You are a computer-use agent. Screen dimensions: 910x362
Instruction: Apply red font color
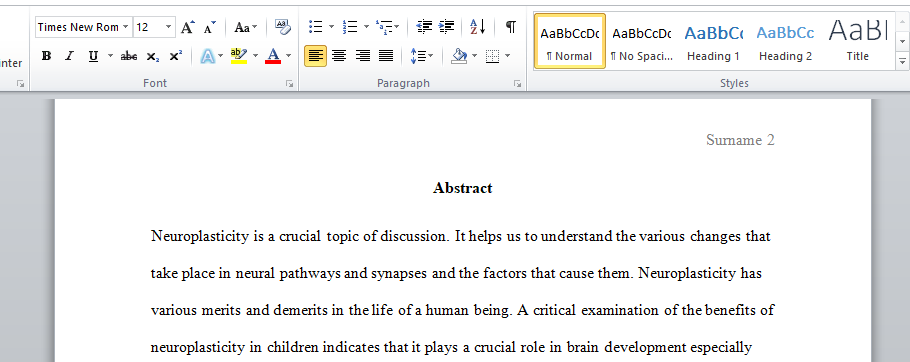click(x=273, y=56)
